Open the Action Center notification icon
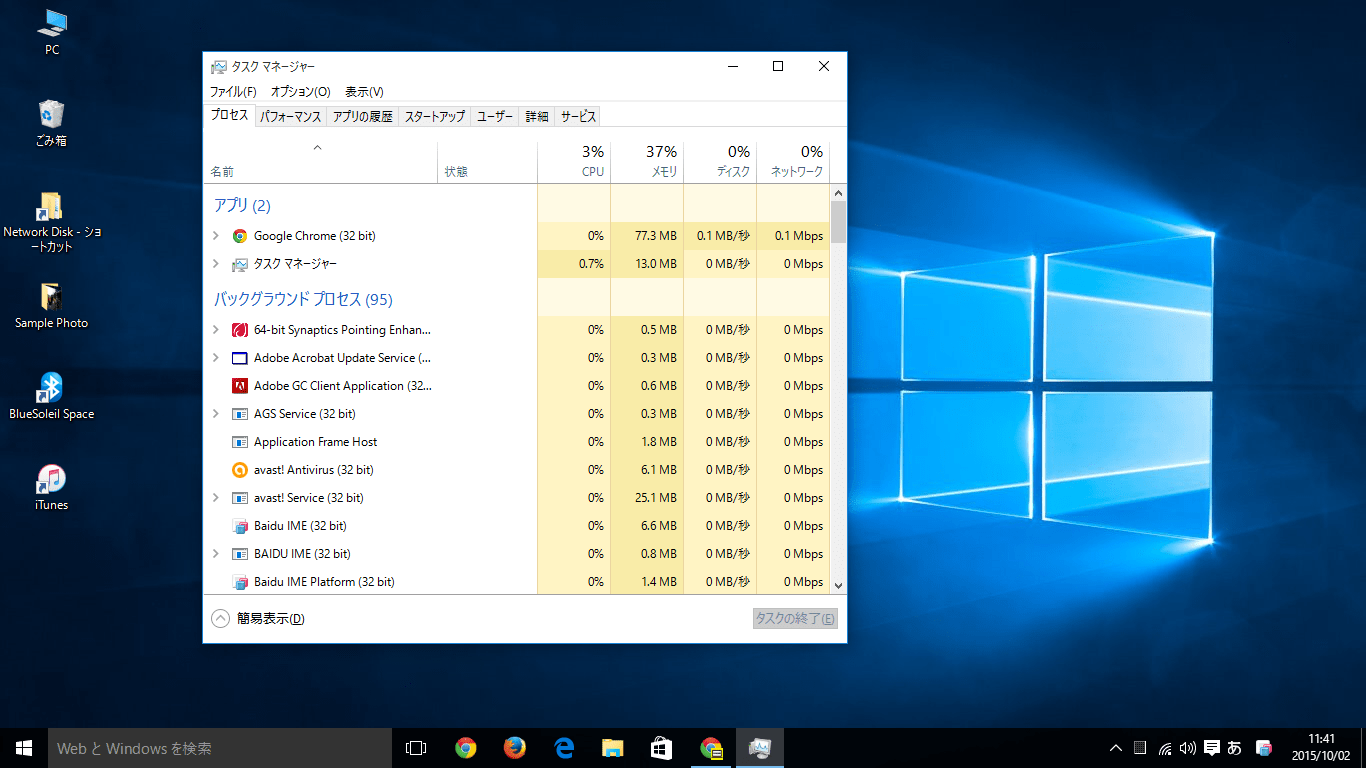 pyautogui.click(x=1211, y=748)
